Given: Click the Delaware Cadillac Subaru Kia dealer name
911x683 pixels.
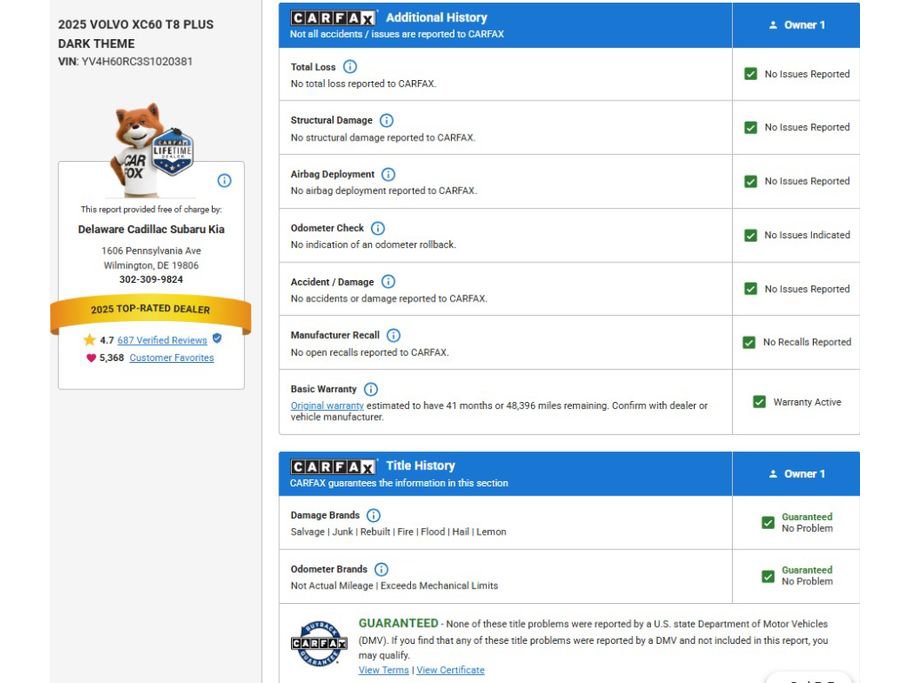Looking at the screenshot, I should pos(151,229).
